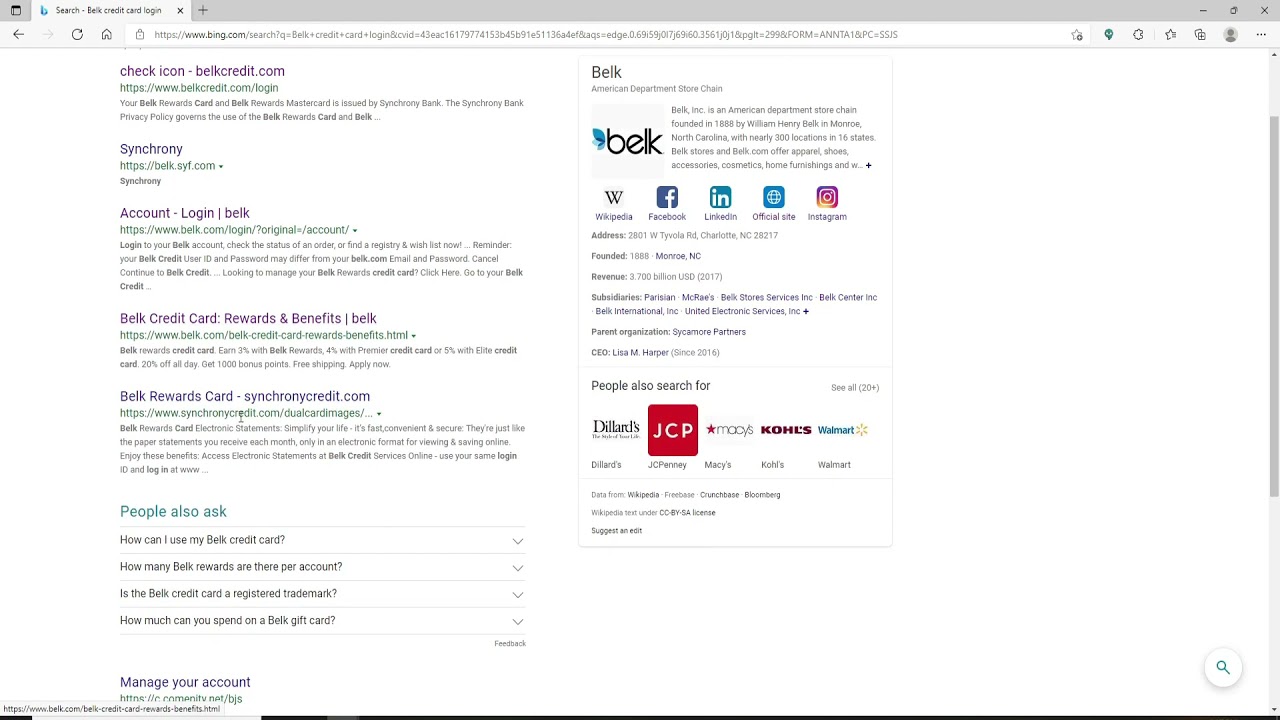The height and width of the screenshot is (720, 1280).
Task: Click the 'People also search for' heading
Action: tap(651, 386)
